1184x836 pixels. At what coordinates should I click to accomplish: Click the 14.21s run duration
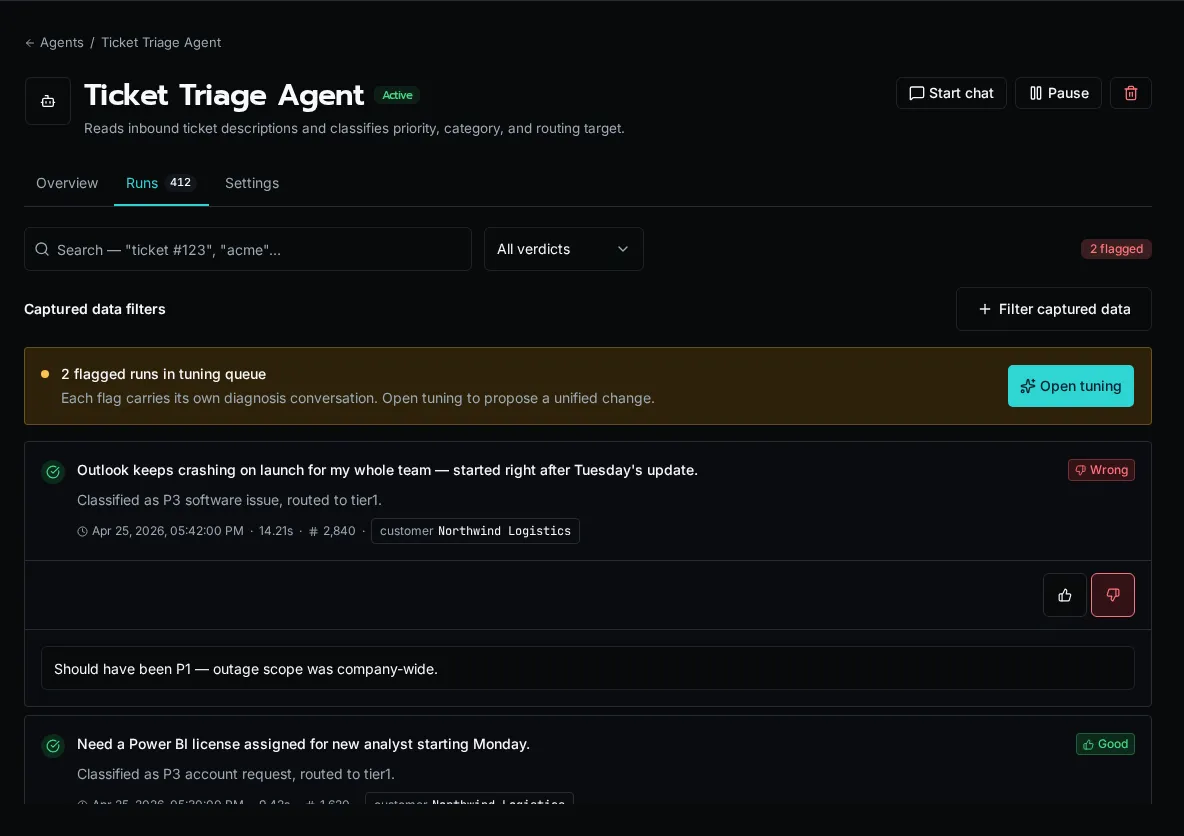(x=276, y=531)
